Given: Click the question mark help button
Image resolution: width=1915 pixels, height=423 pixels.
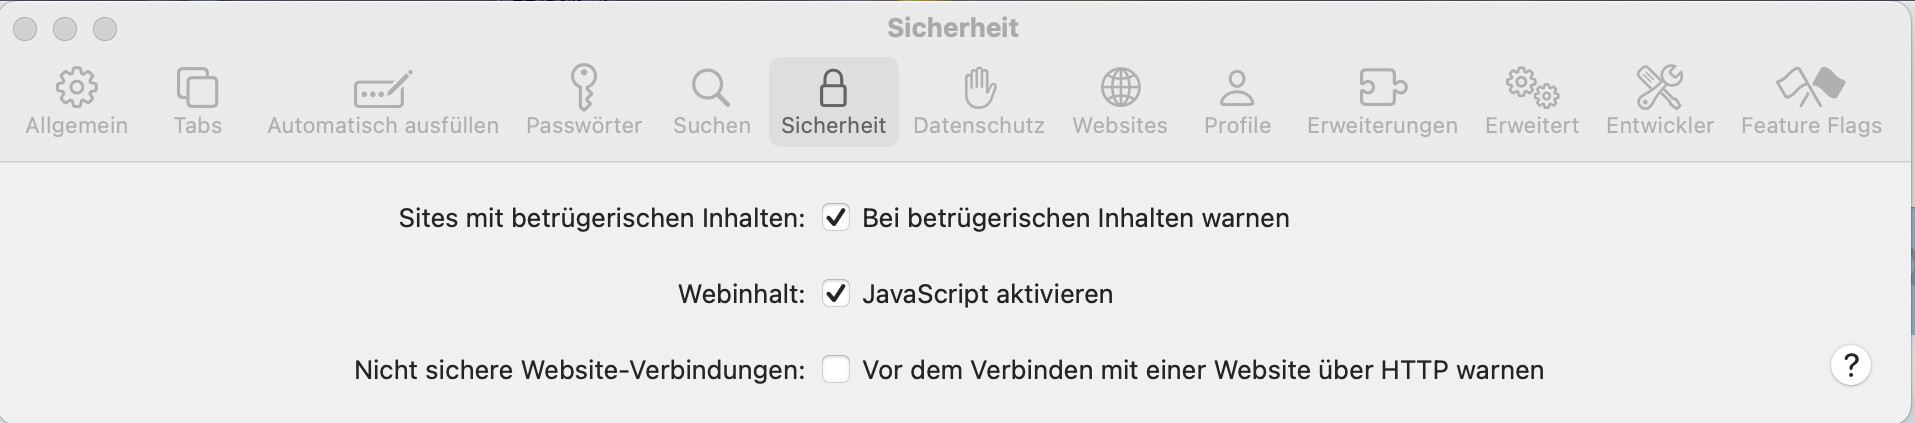Looking at the screenshot, I should click(1851, 366).
